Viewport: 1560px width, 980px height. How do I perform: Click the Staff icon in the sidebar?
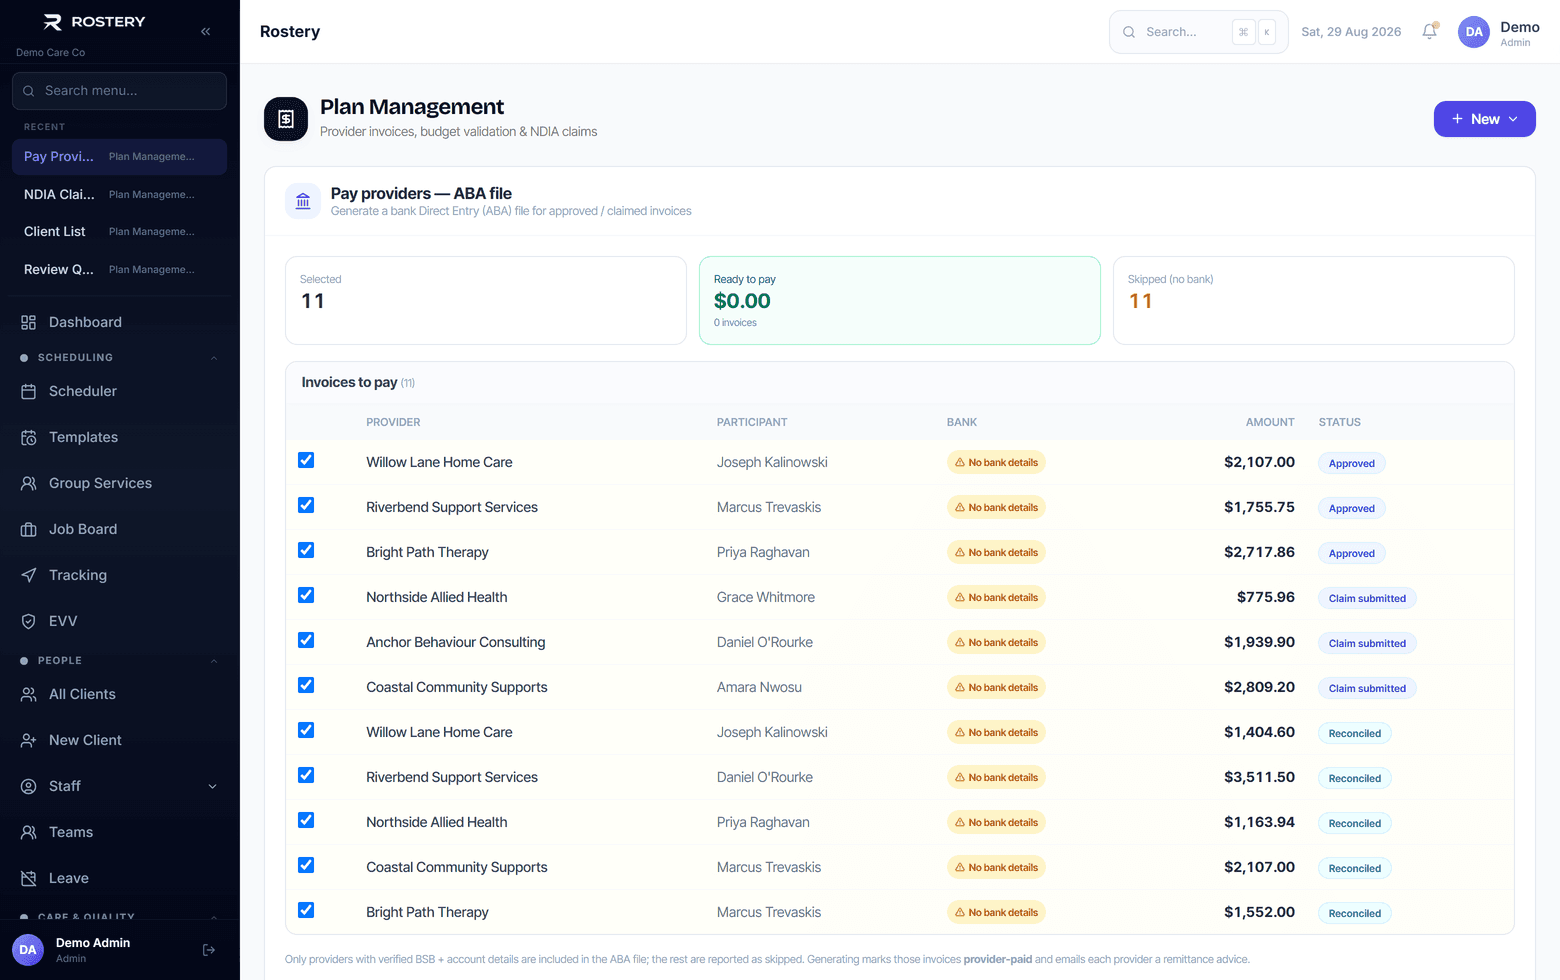pos(29,786)
